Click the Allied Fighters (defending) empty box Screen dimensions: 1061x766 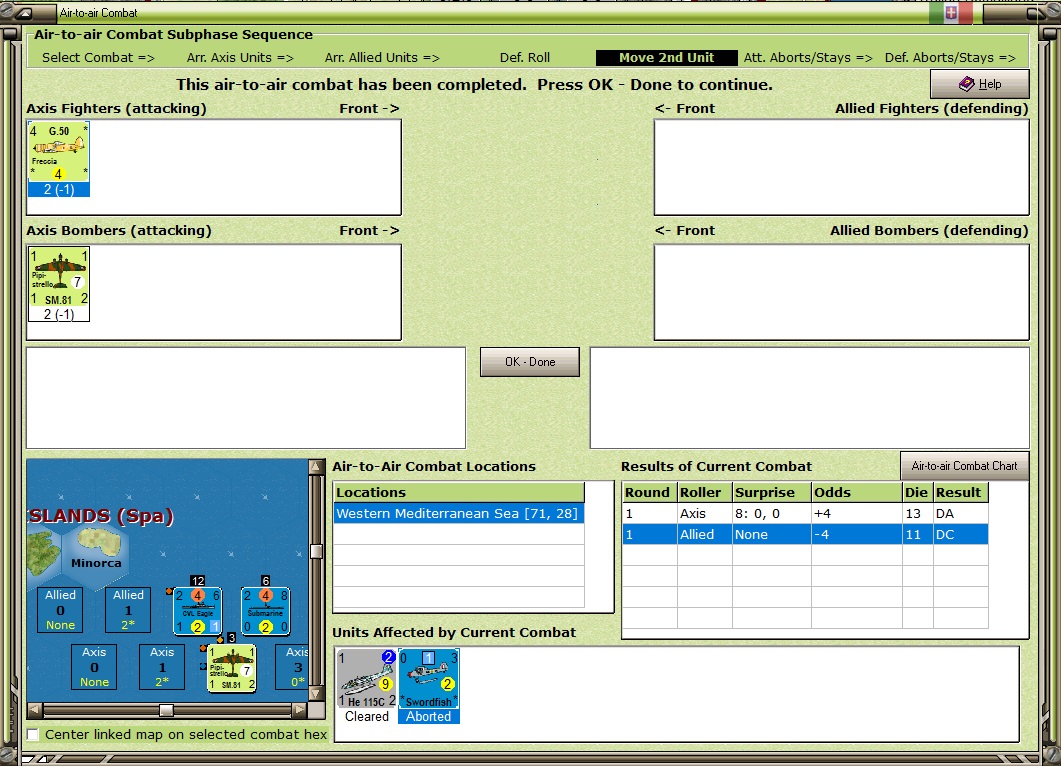(x=842, y=167)
